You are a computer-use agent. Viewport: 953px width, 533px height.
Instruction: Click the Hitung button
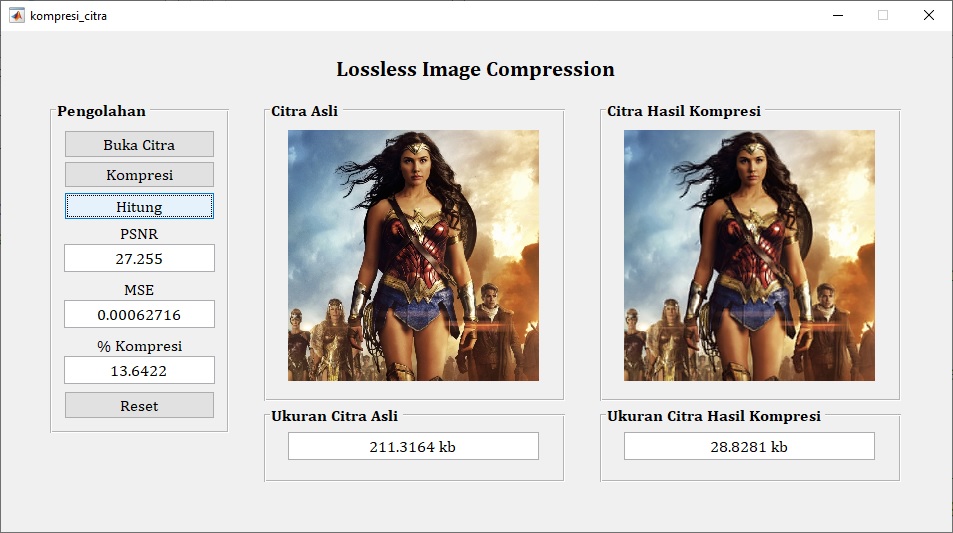pos(139,206)
